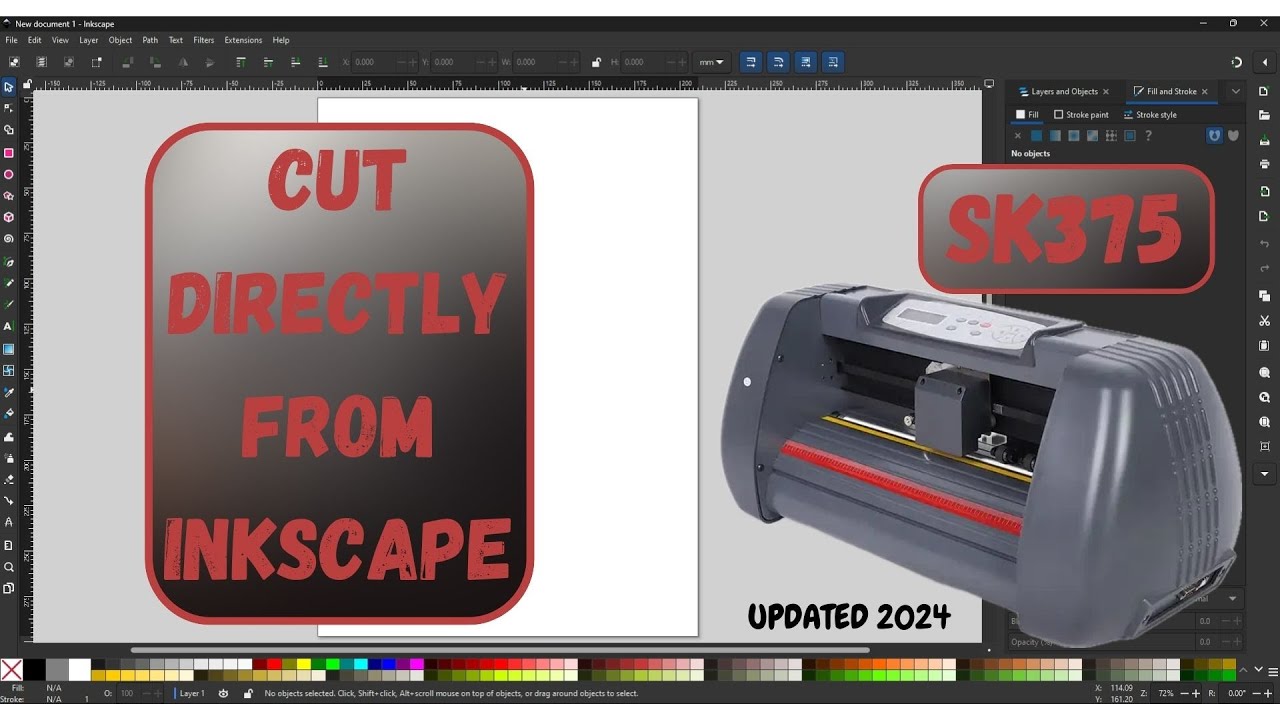Screen dimensions: 1280x720
Task: Open palette options menu icon
Action: pyautogui.click(x=1273, y=670)
